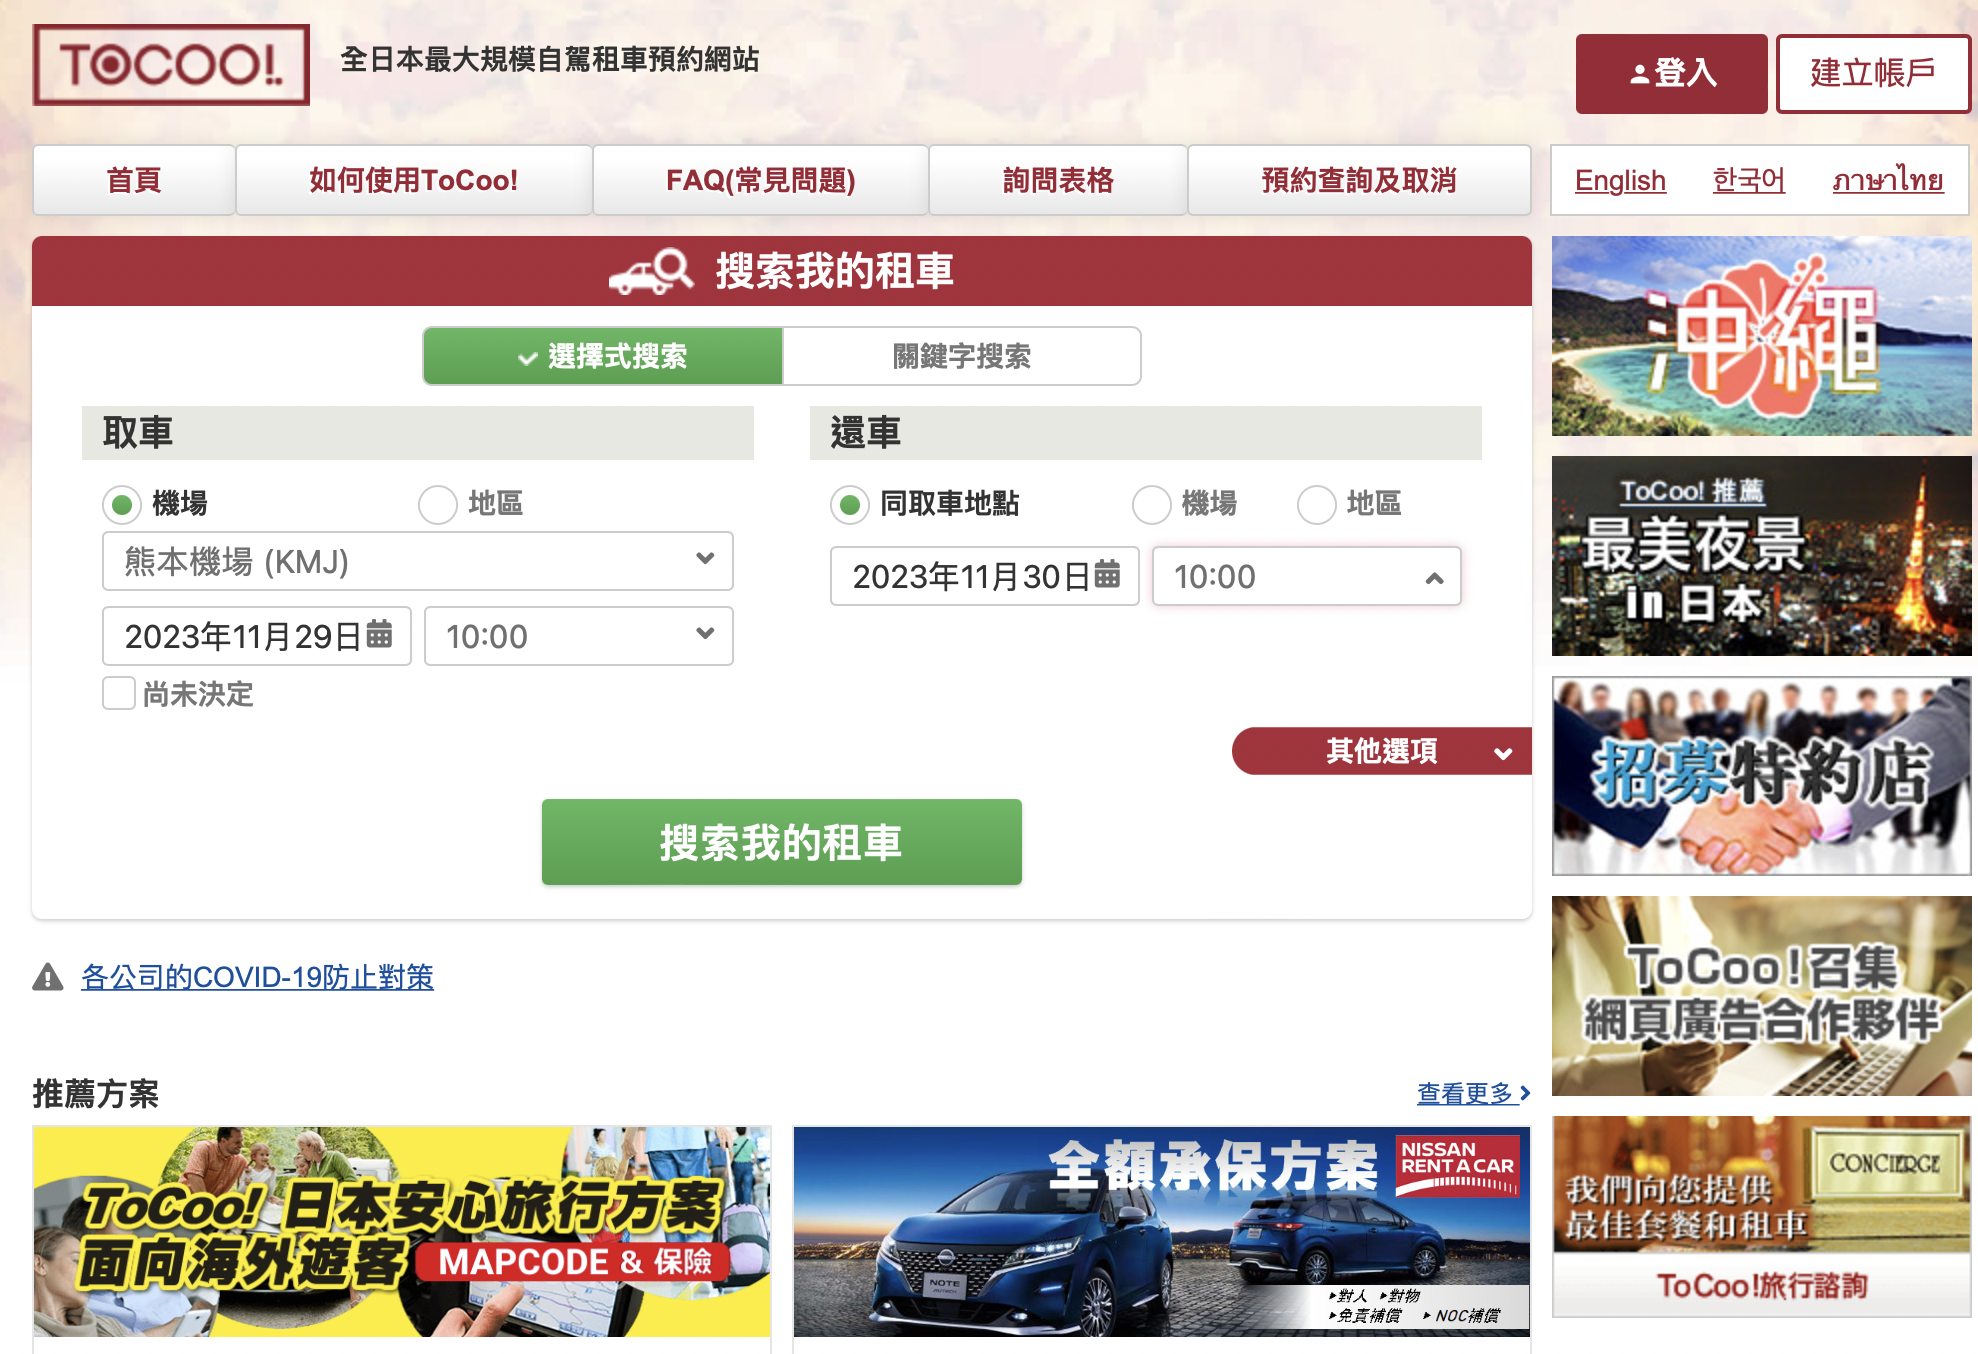Viewport: 1978px width, 1354px height.
Task: Click the 登入 login button
Action: pos(1672,73)
